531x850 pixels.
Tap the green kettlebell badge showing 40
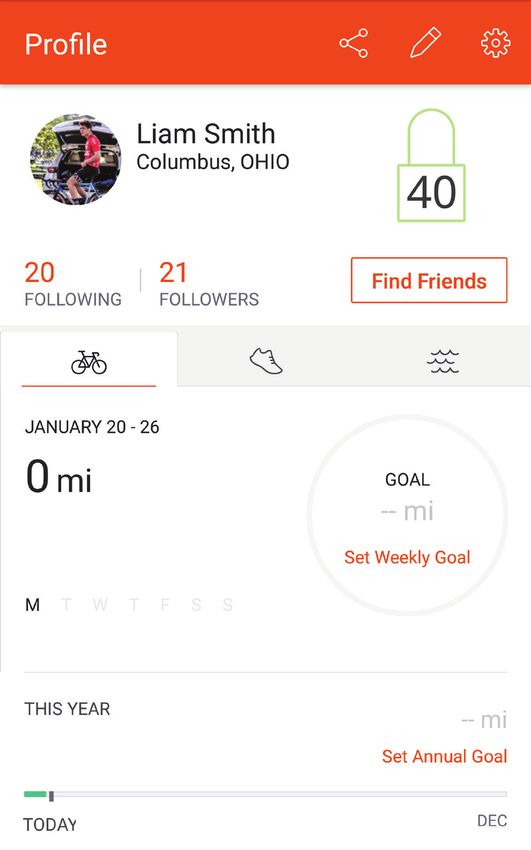click(x=431, y=166)
